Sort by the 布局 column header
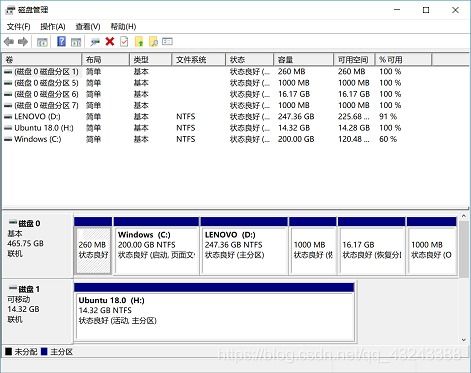The height and width of the screenshot is (373, 471). click(106, 60)
